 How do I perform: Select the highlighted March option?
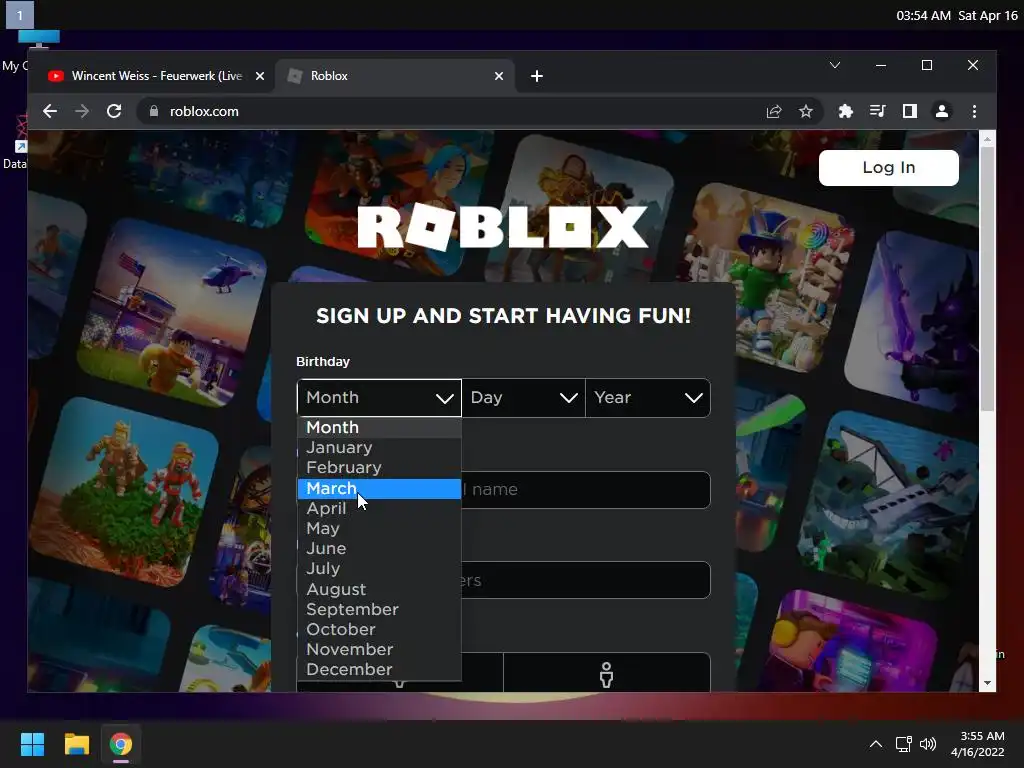tap(379, 488)
